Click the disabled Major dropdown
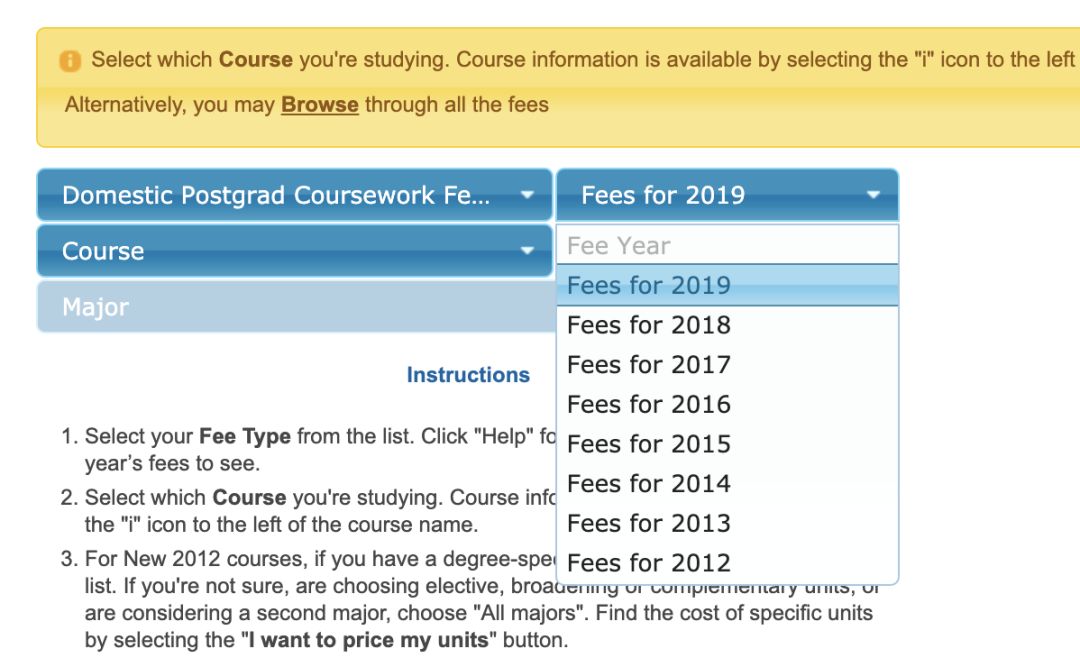 point(297,307)
